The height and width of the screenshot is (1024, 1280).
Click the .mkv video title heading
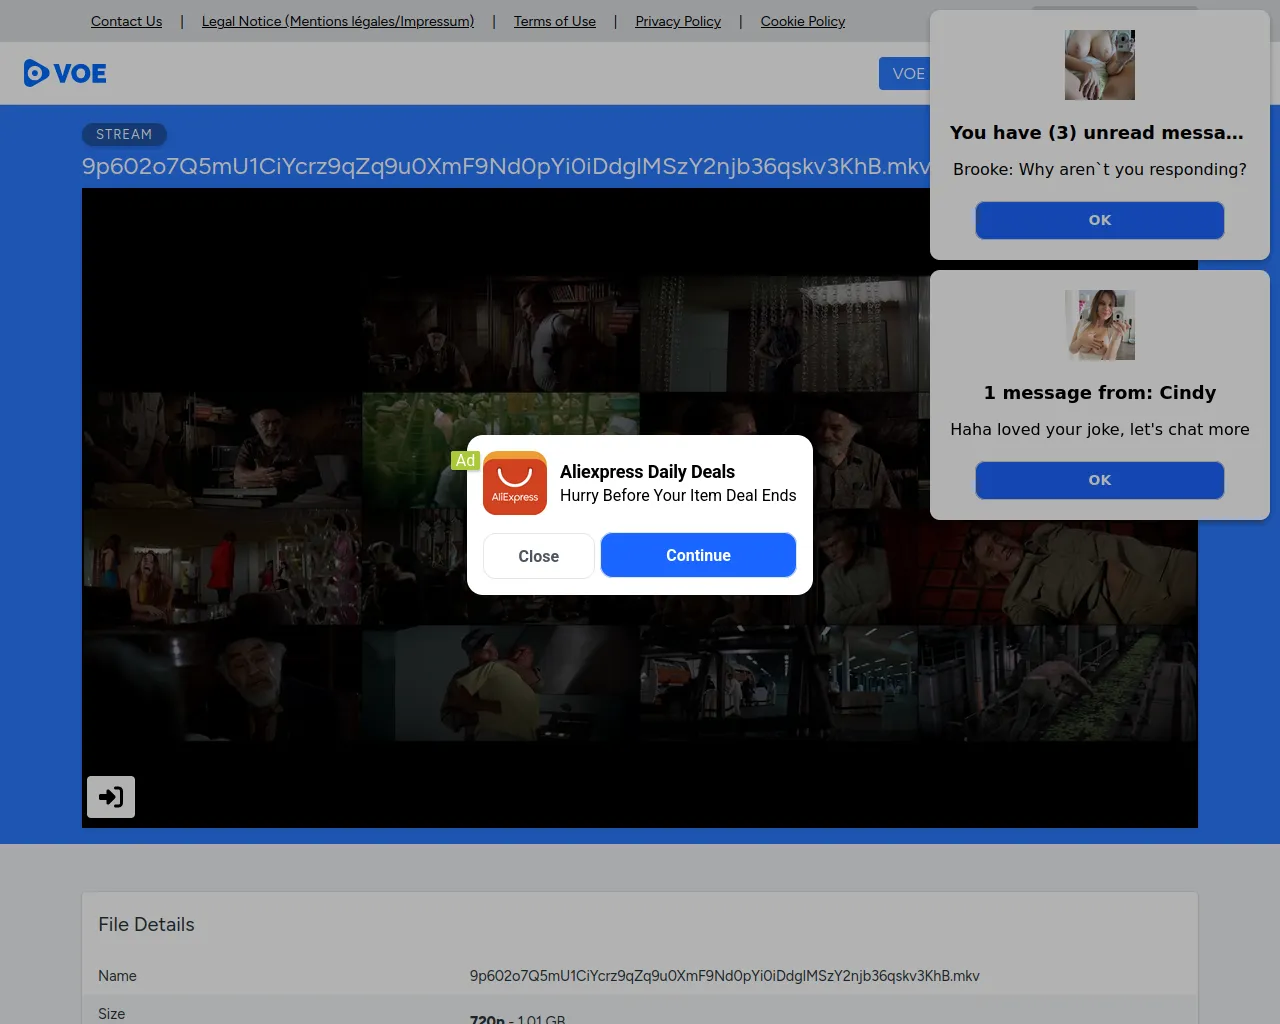coord(506,166)
